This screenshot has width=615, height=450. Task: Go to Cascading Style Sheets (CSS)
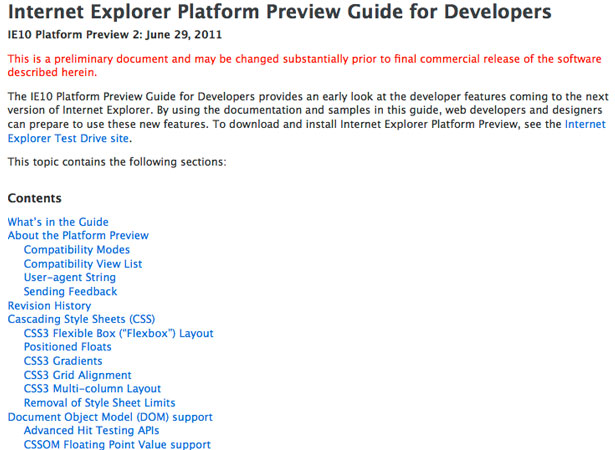pyautogui.click(x=81, y=319)
